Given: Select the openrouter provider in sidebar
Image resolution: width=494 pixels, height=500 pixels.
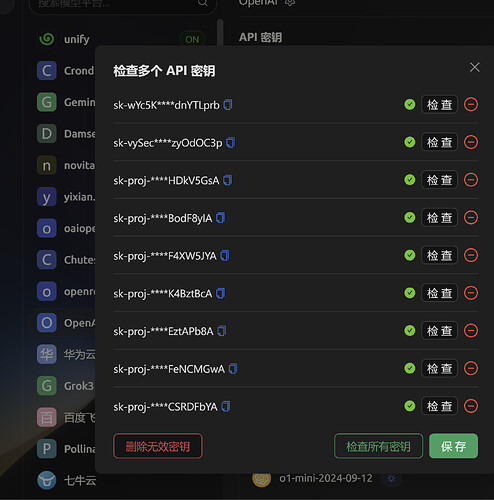Looking at the screenshot, I should click(65, 291).
